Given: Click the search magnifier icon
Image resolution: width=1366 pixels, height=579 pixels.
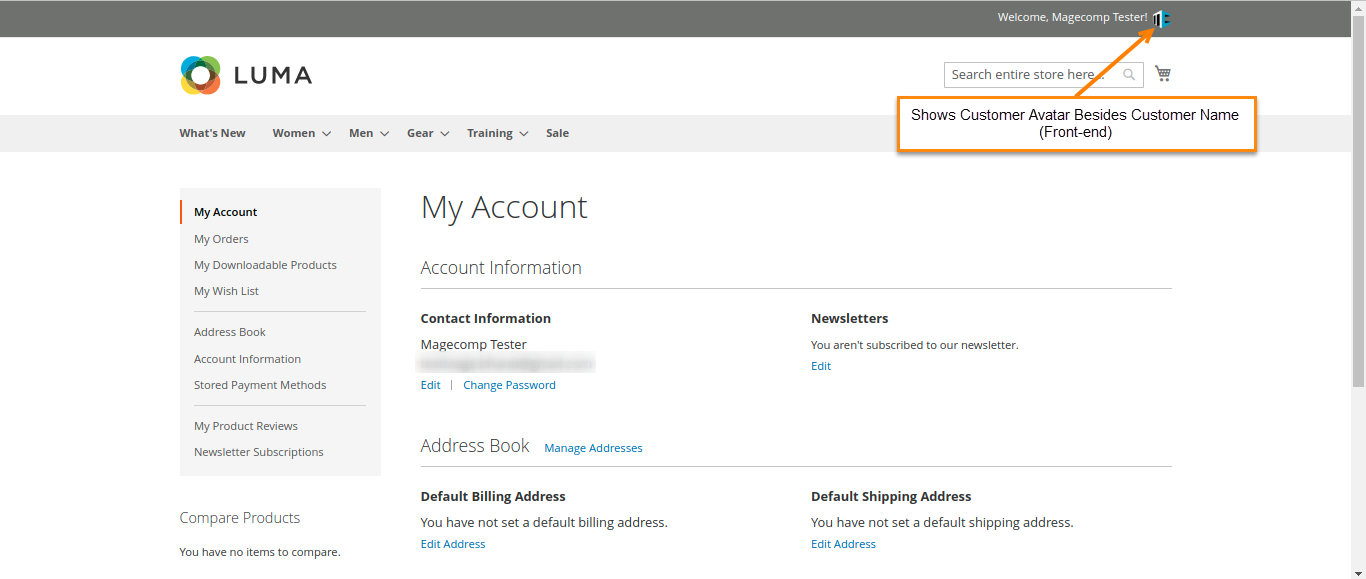Looking at the screenshot, I should (1128, 75).
